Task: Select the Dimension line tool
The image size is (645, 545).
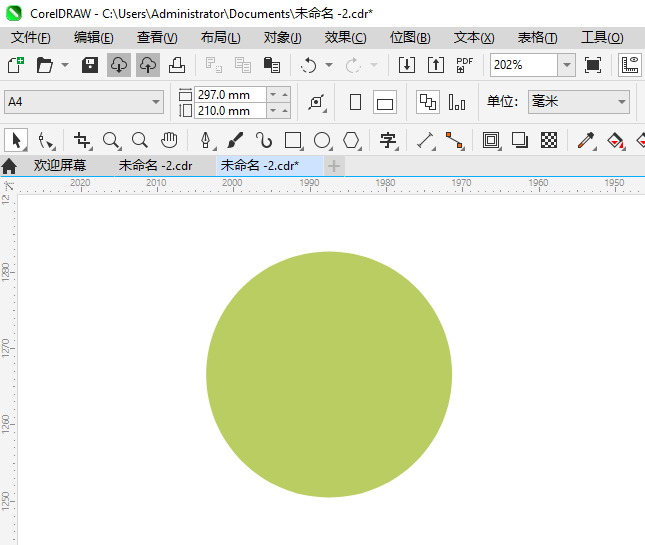Action: [425, 140]
